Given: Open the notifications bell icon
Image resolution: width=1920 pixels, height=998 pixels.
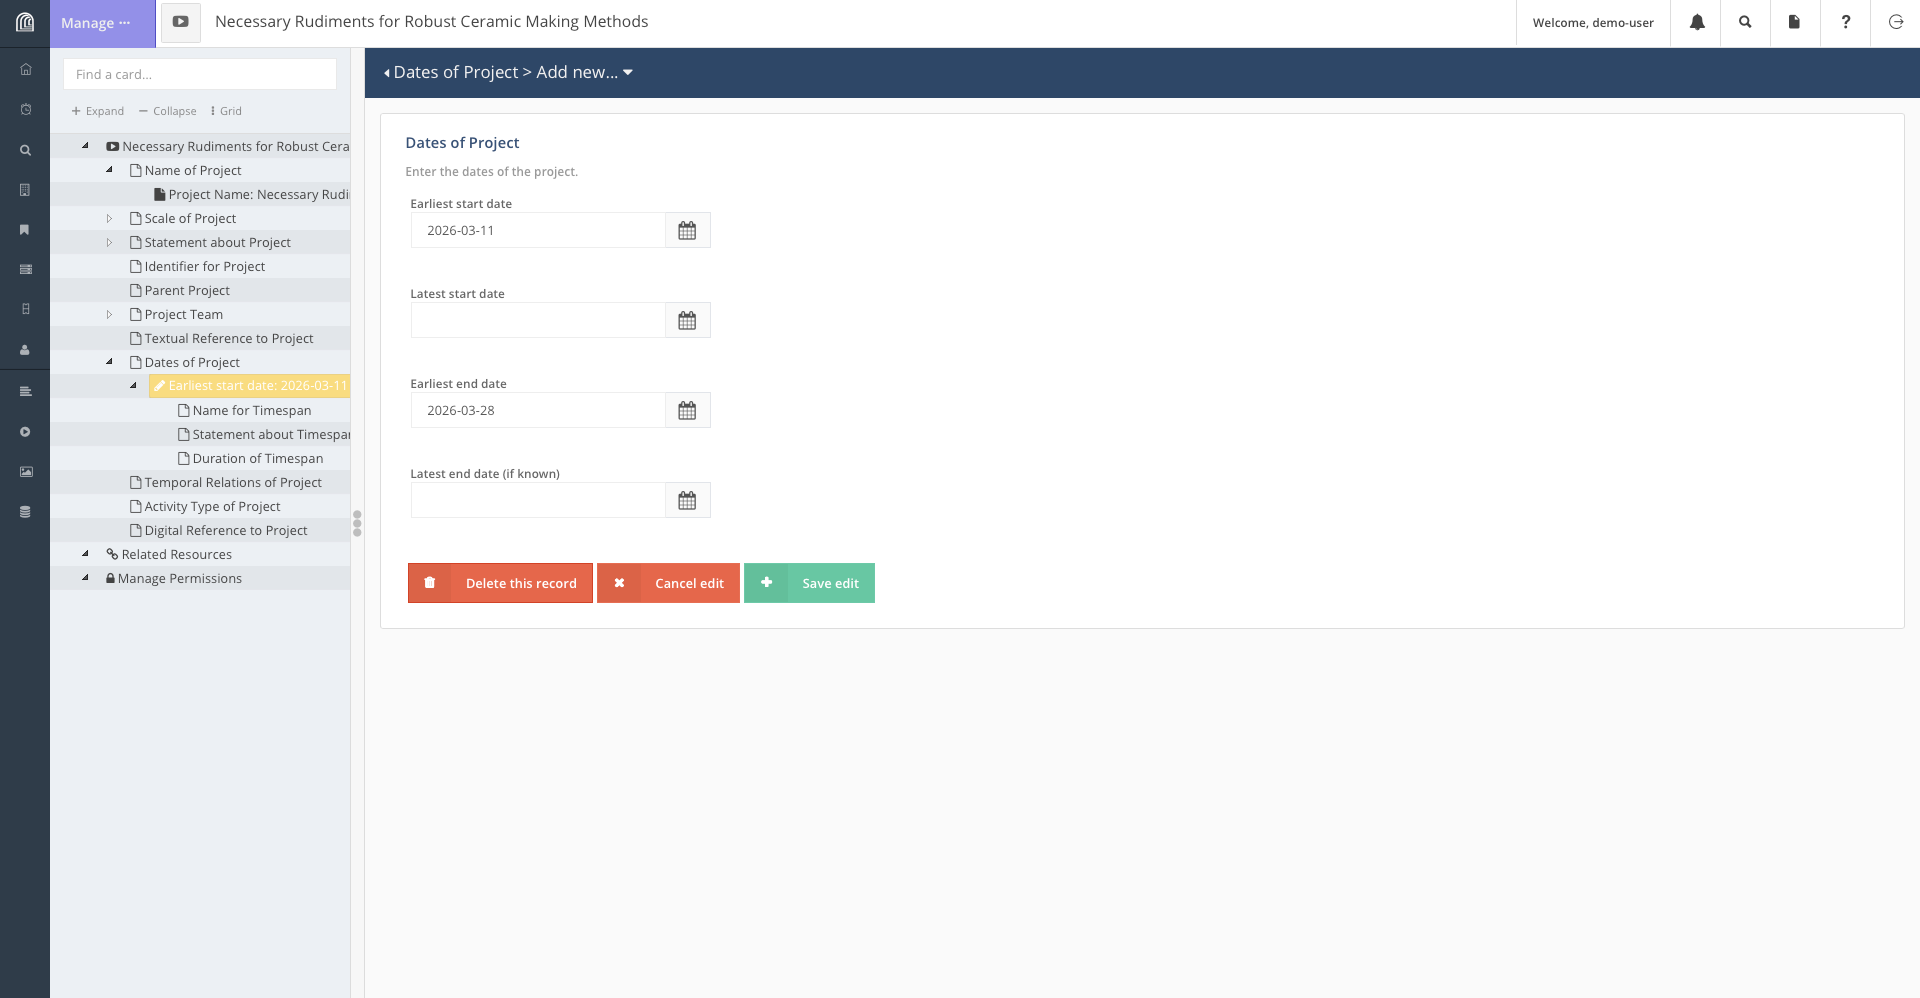Looking at the screenshot, I should click(x=1696, y=22).
